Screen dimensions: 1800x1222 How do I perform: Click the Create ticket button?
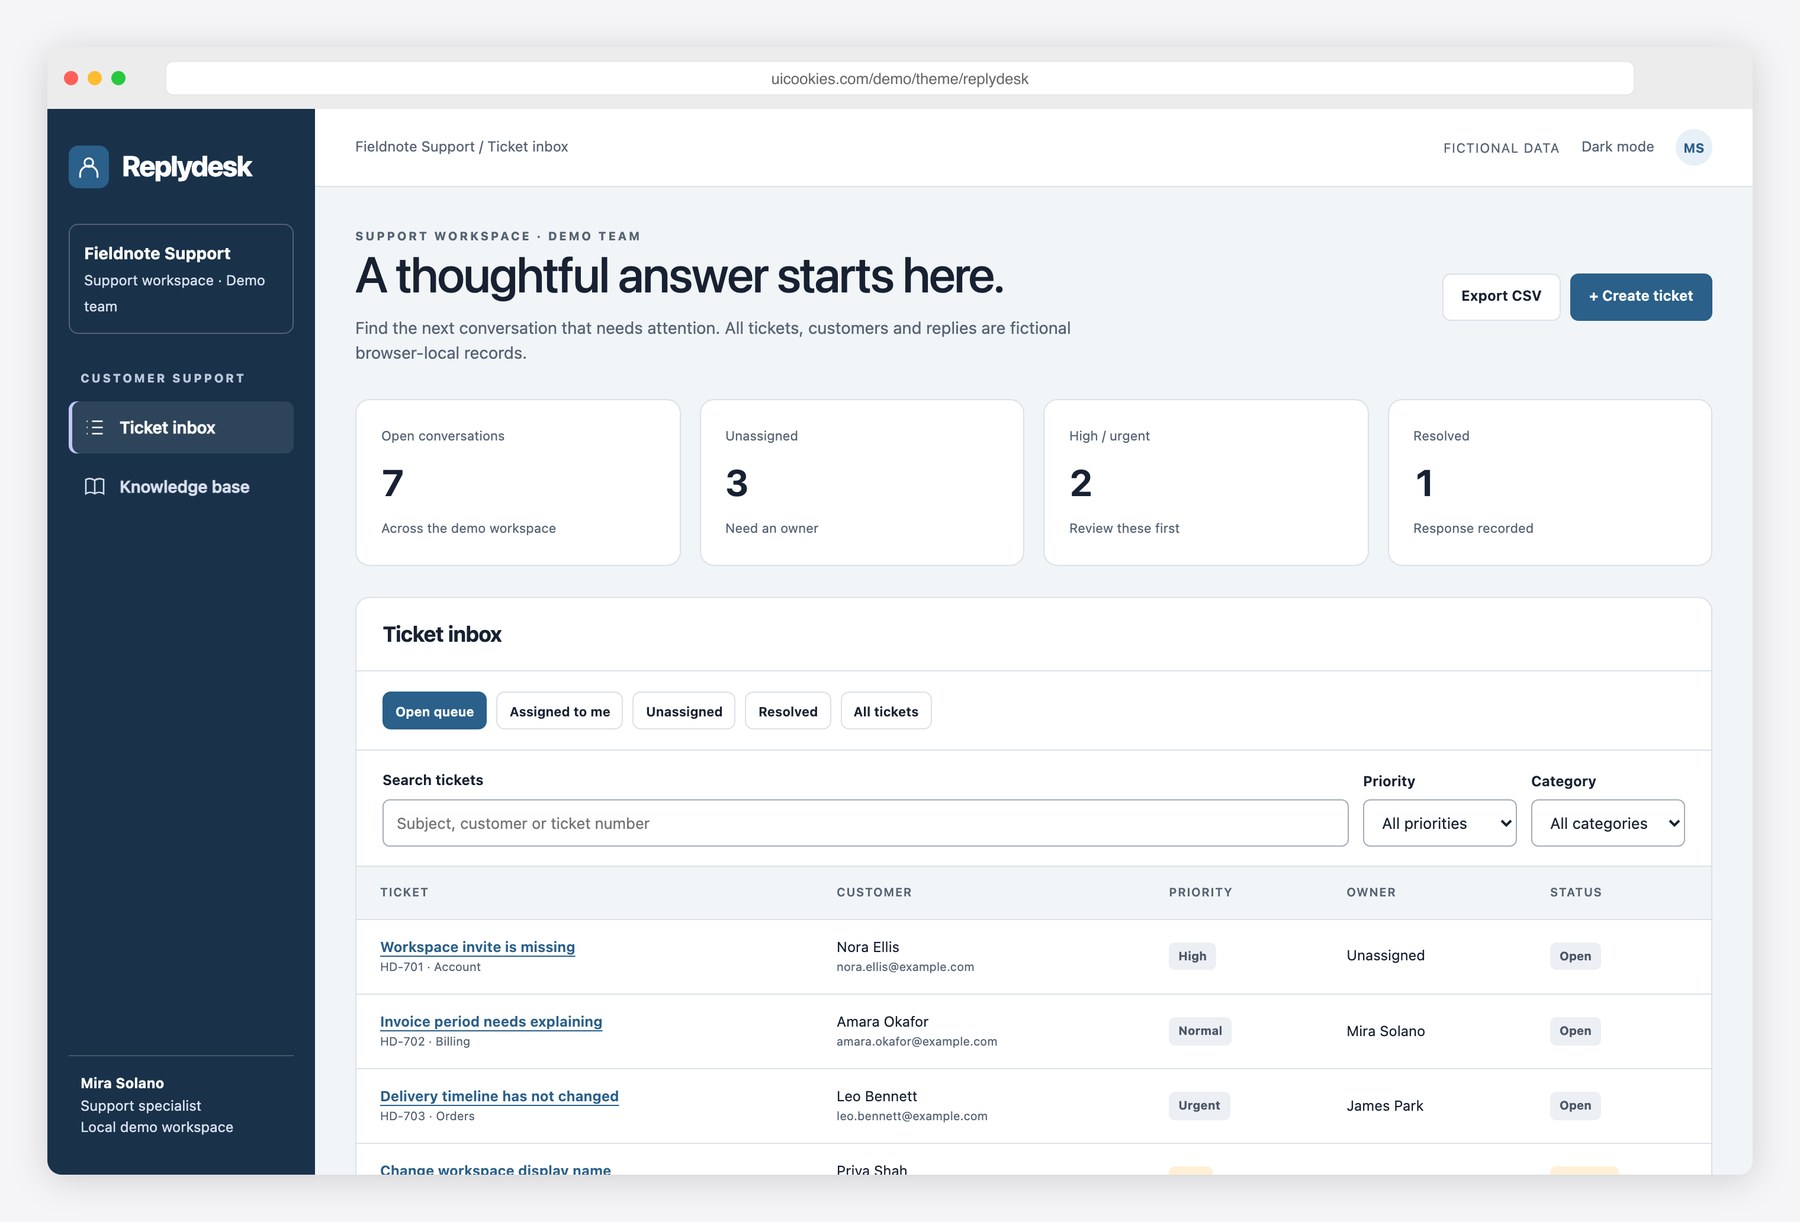[x=1640, y=297]
